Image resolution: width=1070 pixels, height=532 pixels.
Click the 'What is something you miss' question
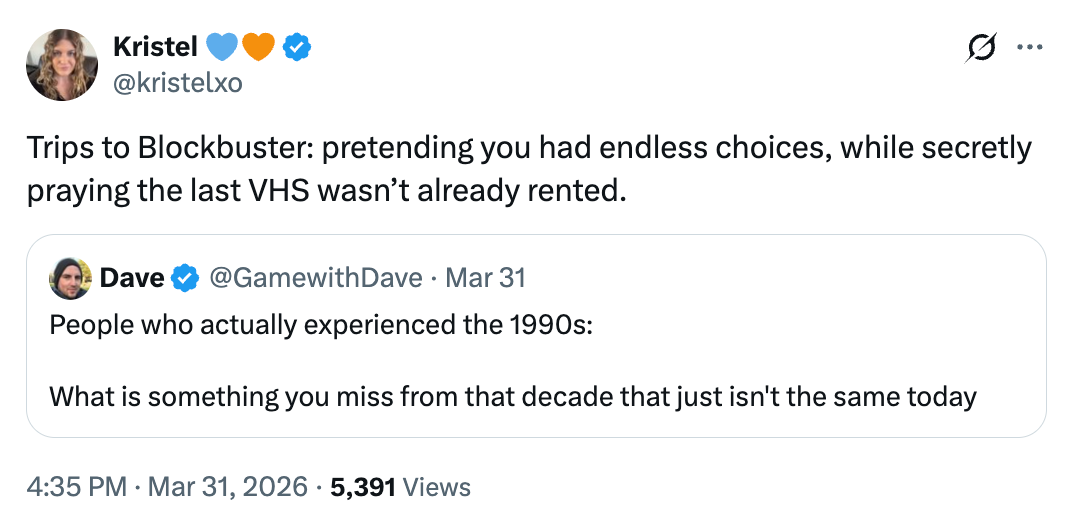tap(512, 396)
